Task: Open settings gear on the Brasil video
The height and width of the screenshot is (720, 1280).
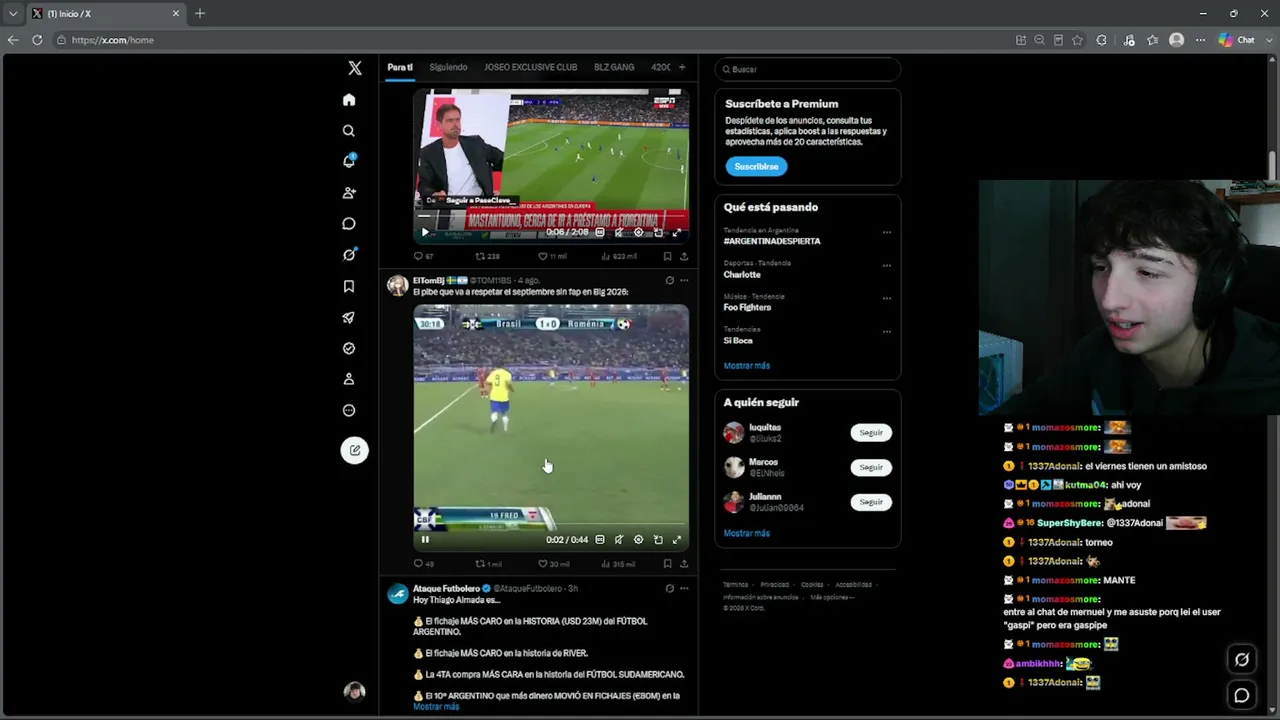Action: [638, 540]
